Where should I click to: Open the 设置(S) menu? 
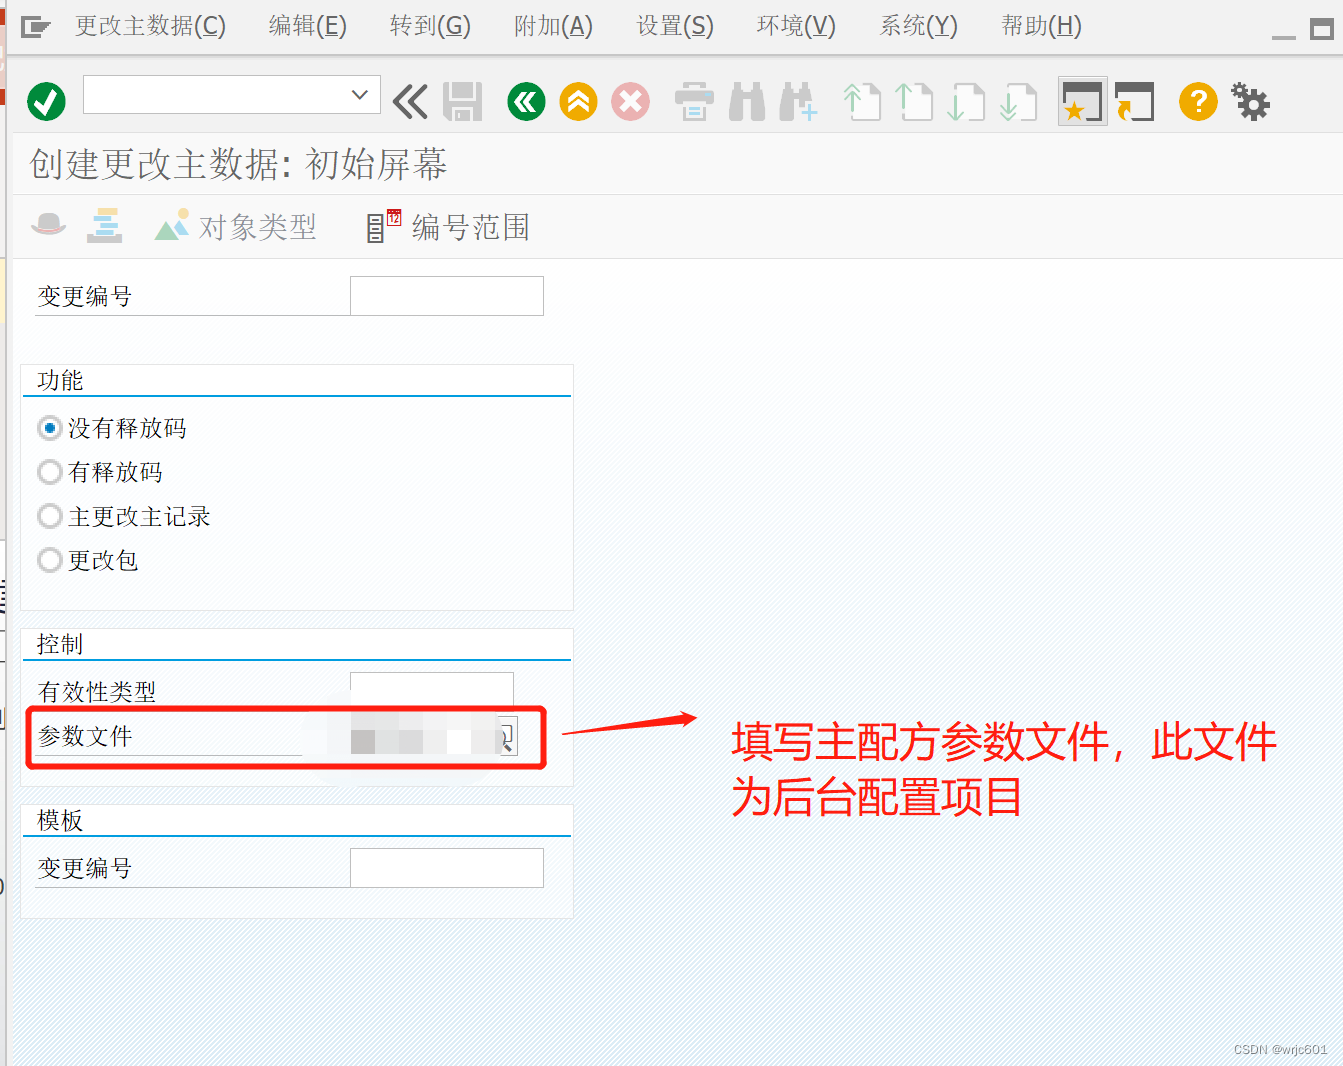point(675,26)
